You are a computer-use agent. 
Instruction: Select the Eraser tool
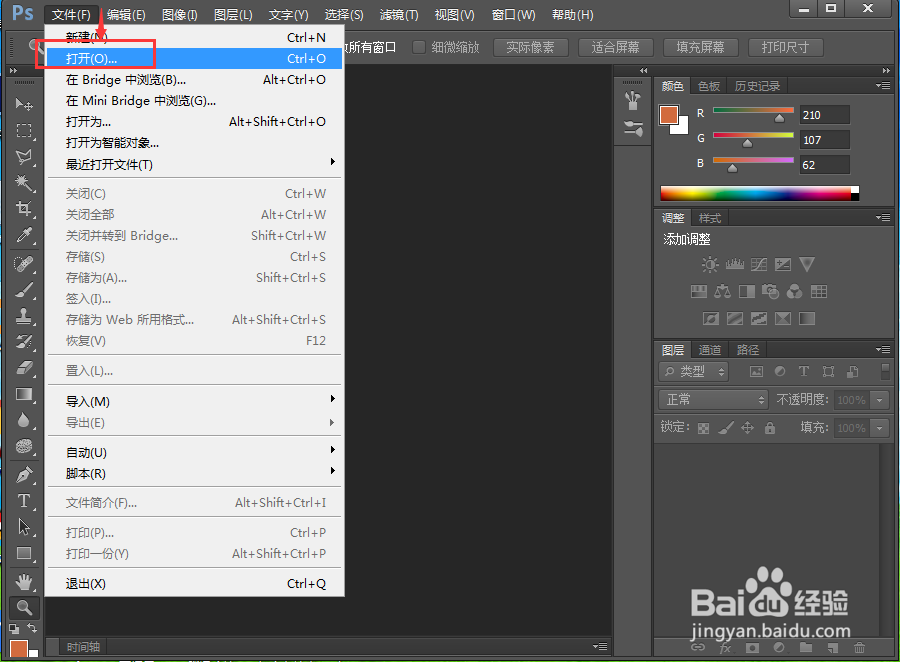point(24,367)
